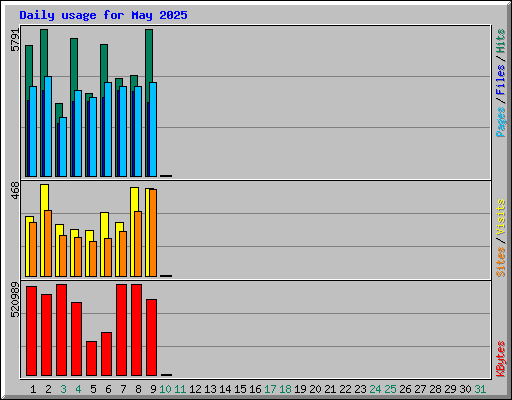Click day 29 on the date axis
Screen dimensions: 512x400
[450, 389]
